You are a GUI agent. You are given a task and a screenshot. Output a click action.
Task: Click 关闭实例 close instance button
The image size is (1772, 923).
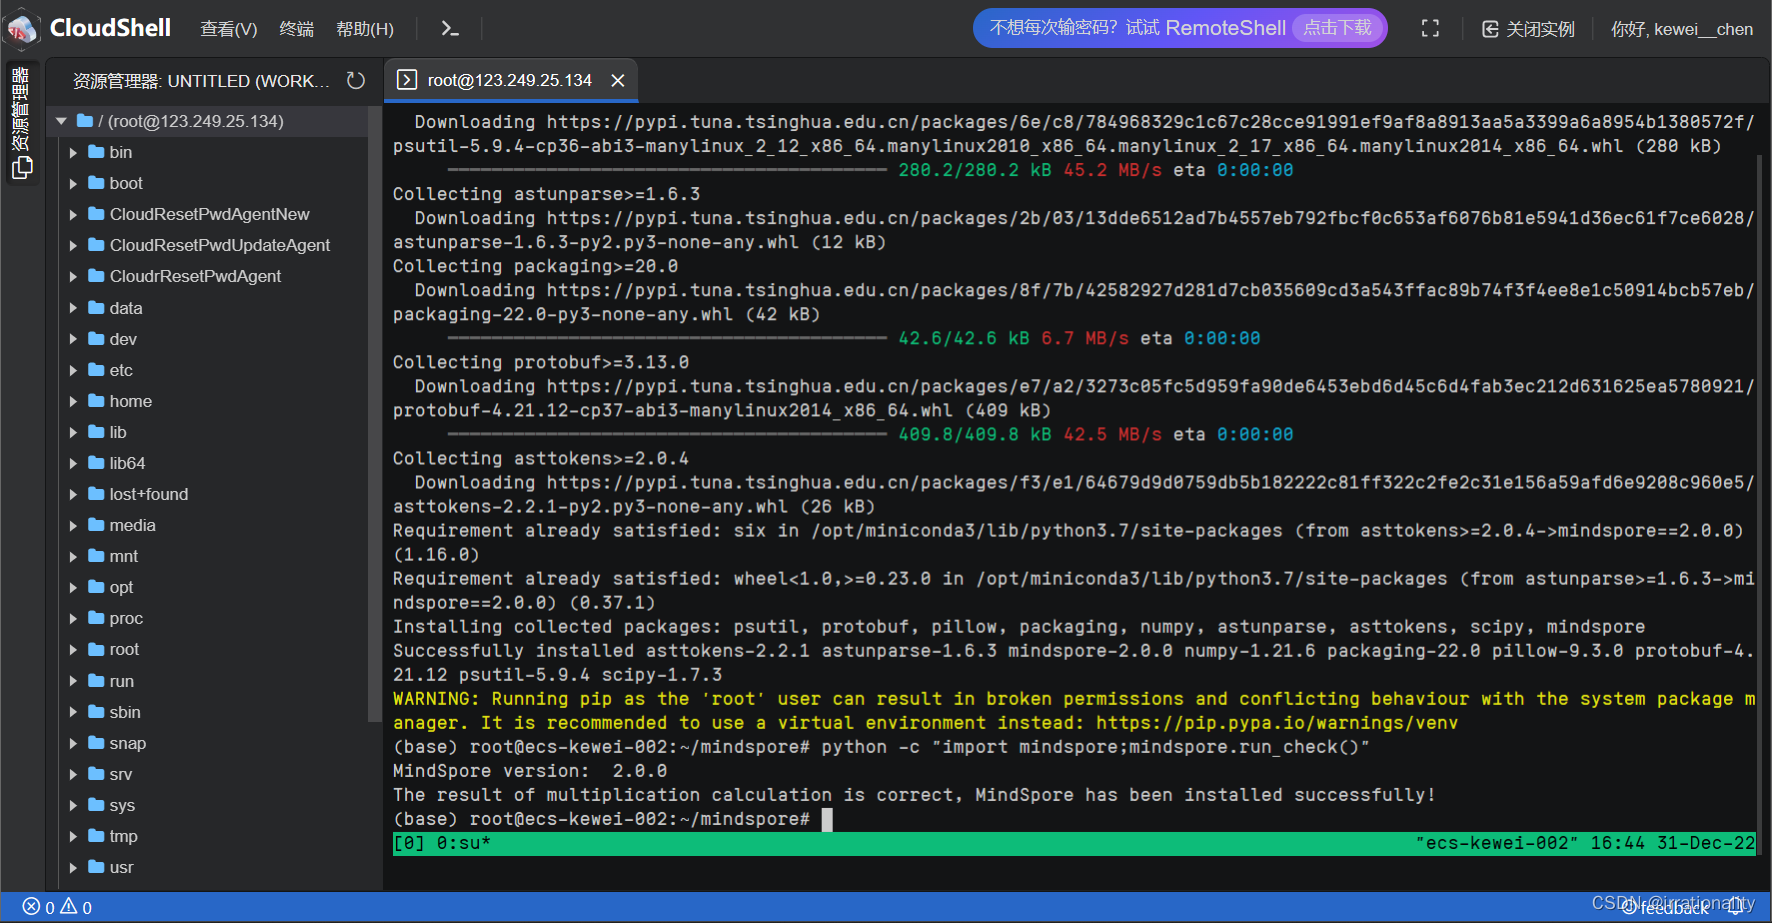(1528, 29)
